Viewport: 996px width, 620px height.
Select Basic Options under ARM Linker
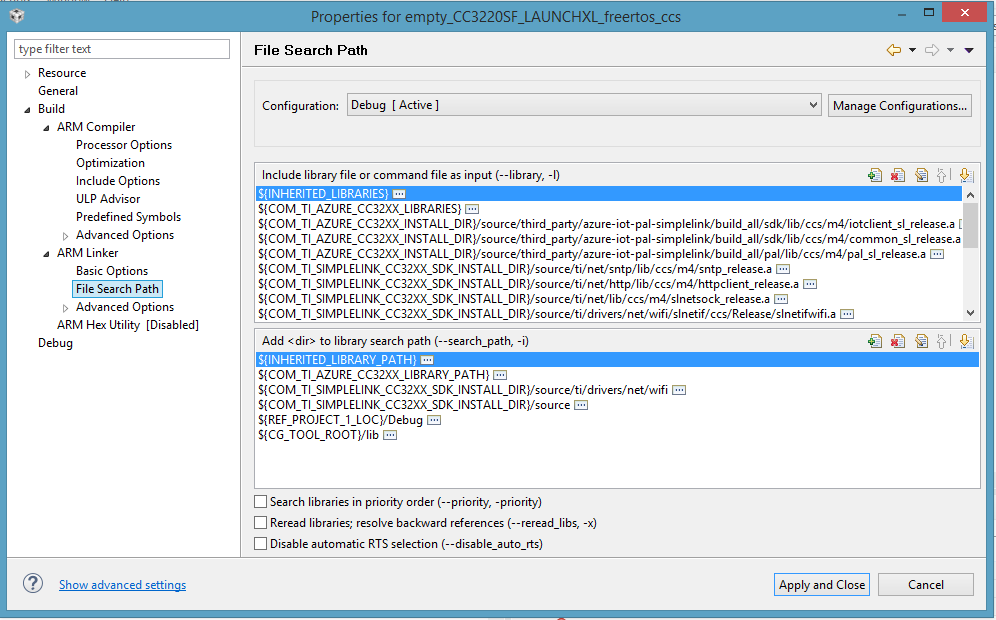tap(112, 271)
